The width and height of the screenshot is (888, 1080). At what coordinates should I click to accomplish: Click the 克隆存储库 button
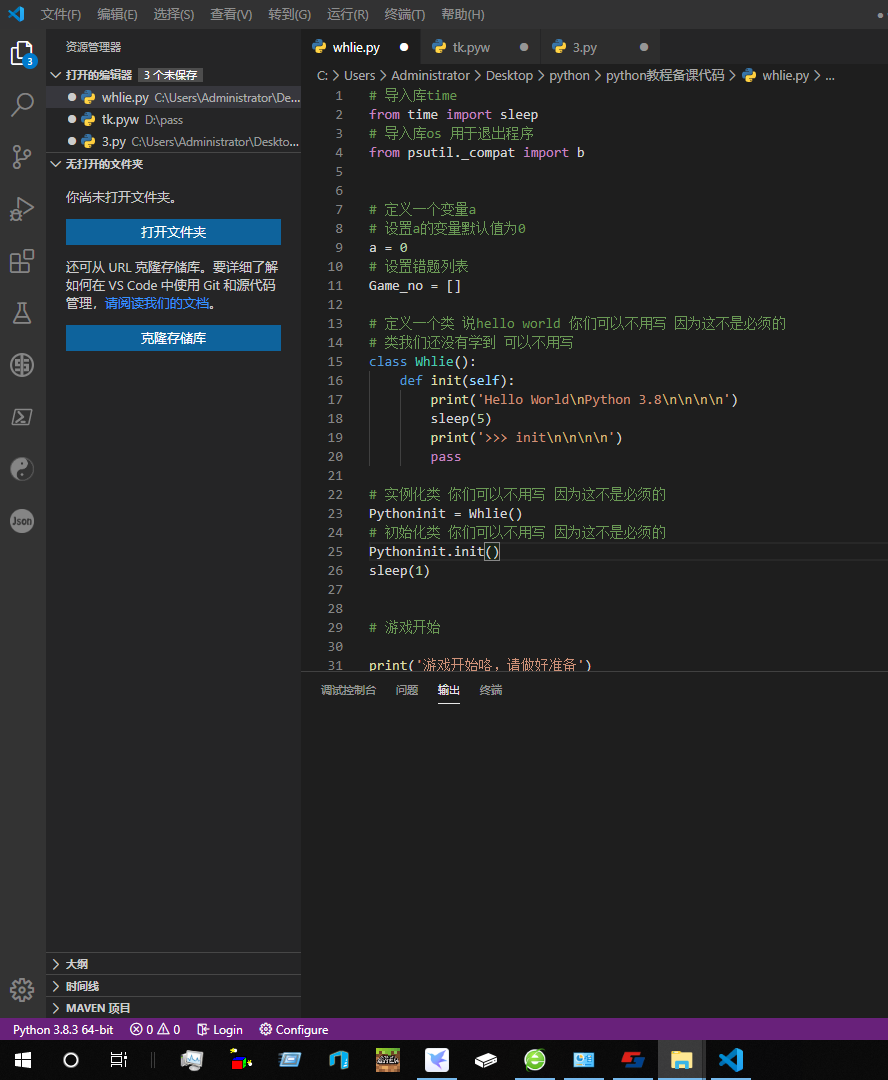(174, 338)
